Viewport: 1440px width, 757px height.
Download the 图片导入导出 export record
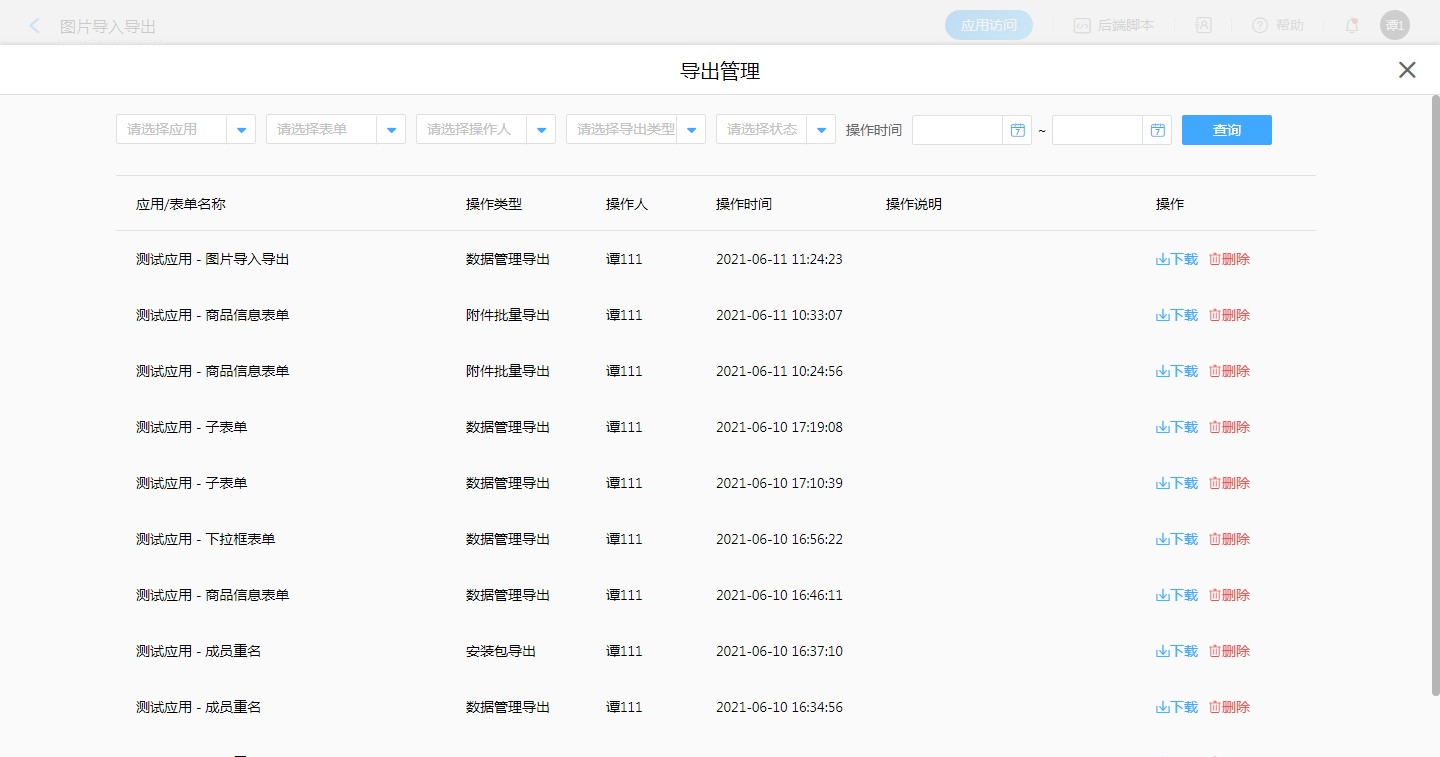pos(1177,259)
